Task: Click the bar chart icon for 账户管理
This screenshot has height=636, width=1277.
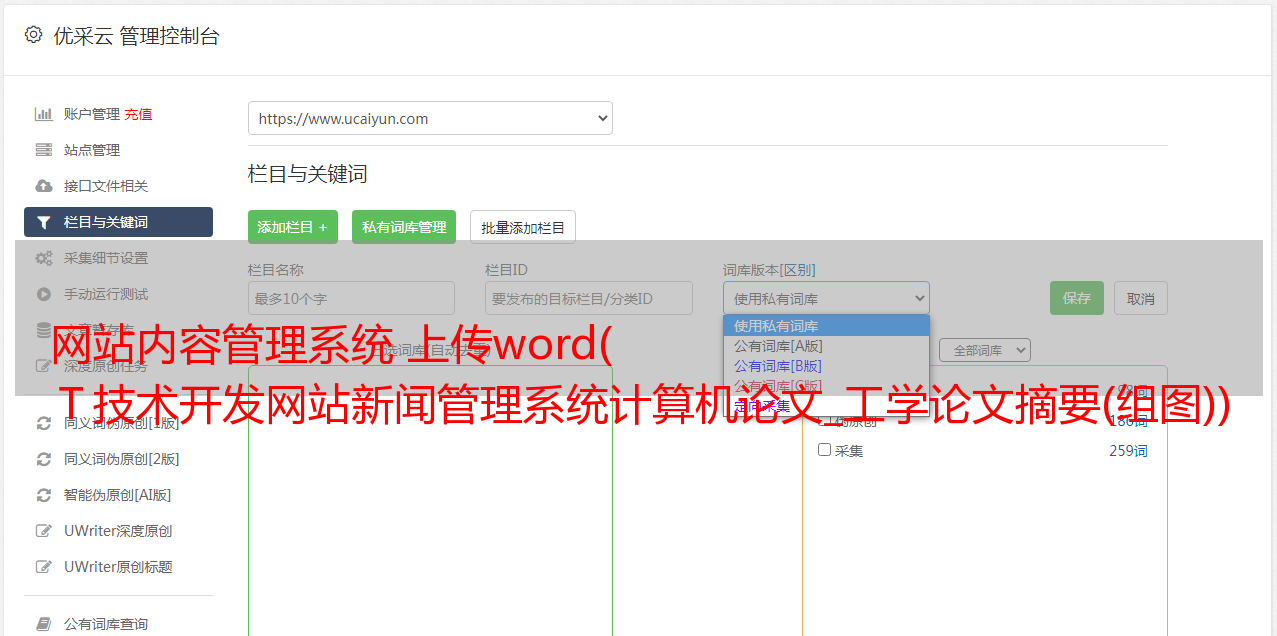Action: pyautogui.click(x=44, y=114)
